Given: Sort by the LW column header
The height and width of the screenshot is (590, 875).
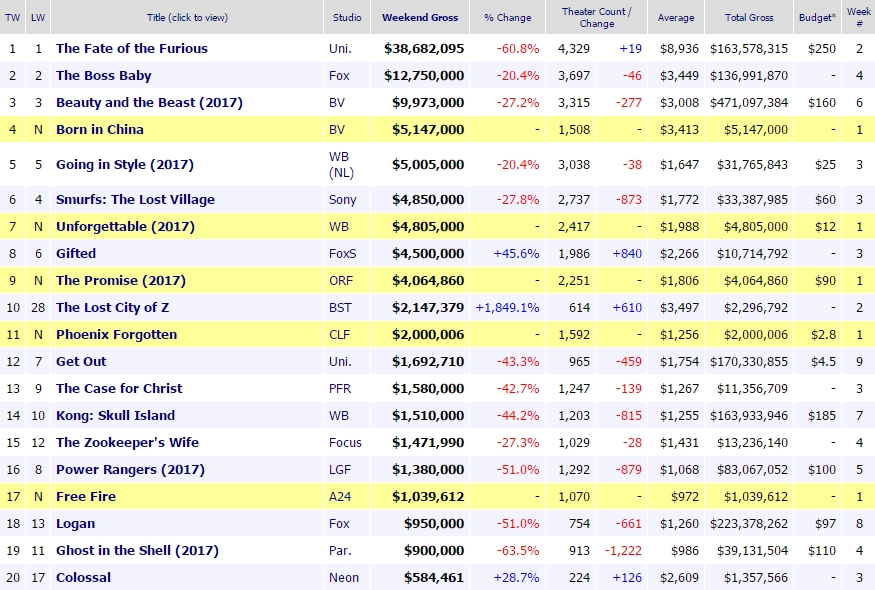Looking at the screenshot, I should [38, 17].
